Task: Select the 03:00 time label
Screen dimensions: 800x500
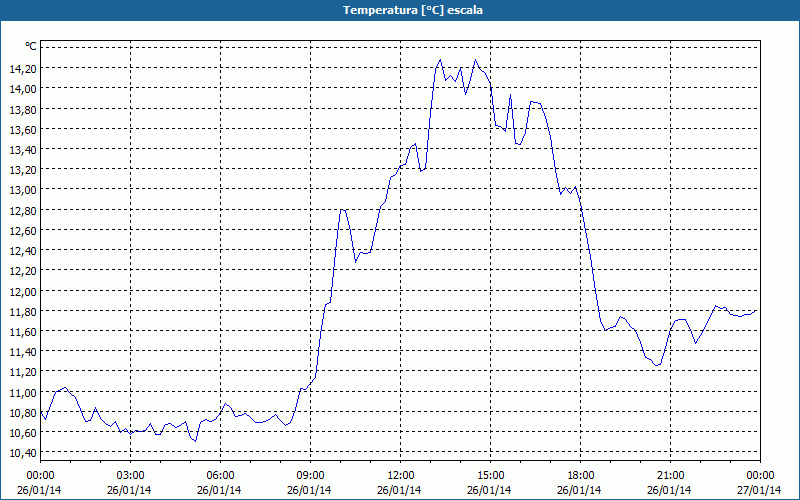Action: point(130,476)
